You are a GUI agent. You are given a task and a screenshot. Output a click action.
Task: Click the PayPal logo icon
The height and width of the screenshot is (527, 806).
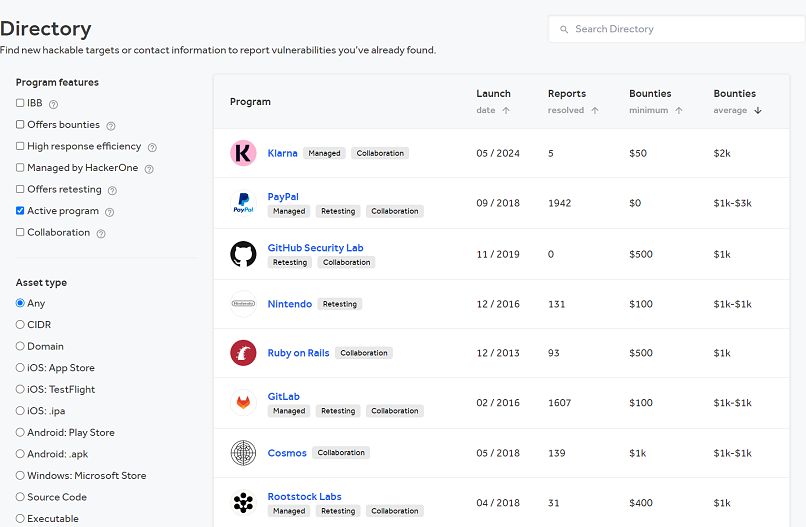[243, 203]
